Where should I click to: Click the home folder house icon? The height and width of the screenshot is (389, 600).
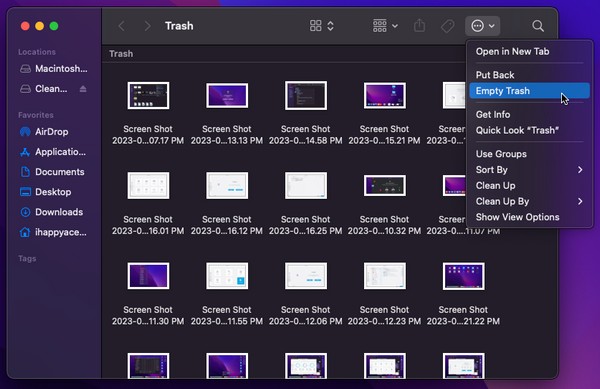click(25, 232)
